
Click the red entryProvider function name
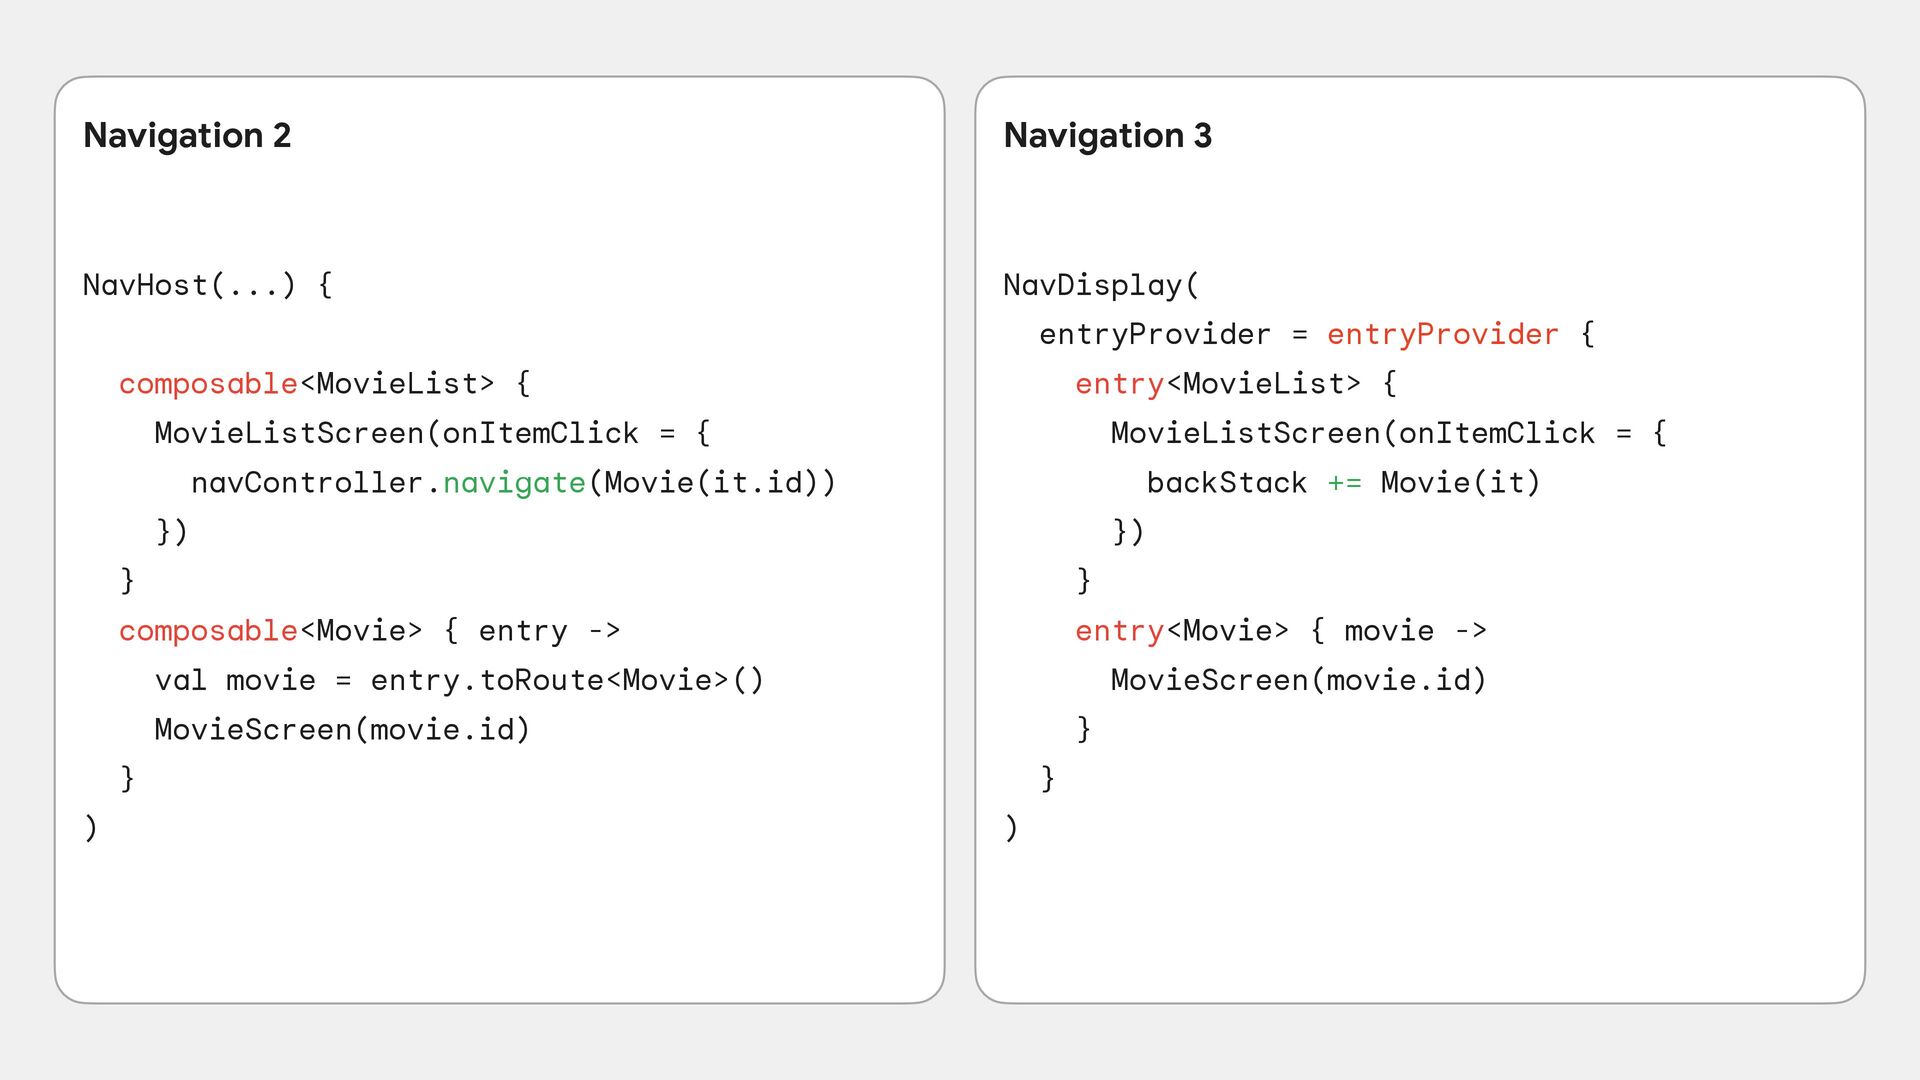coord(1442,335)
